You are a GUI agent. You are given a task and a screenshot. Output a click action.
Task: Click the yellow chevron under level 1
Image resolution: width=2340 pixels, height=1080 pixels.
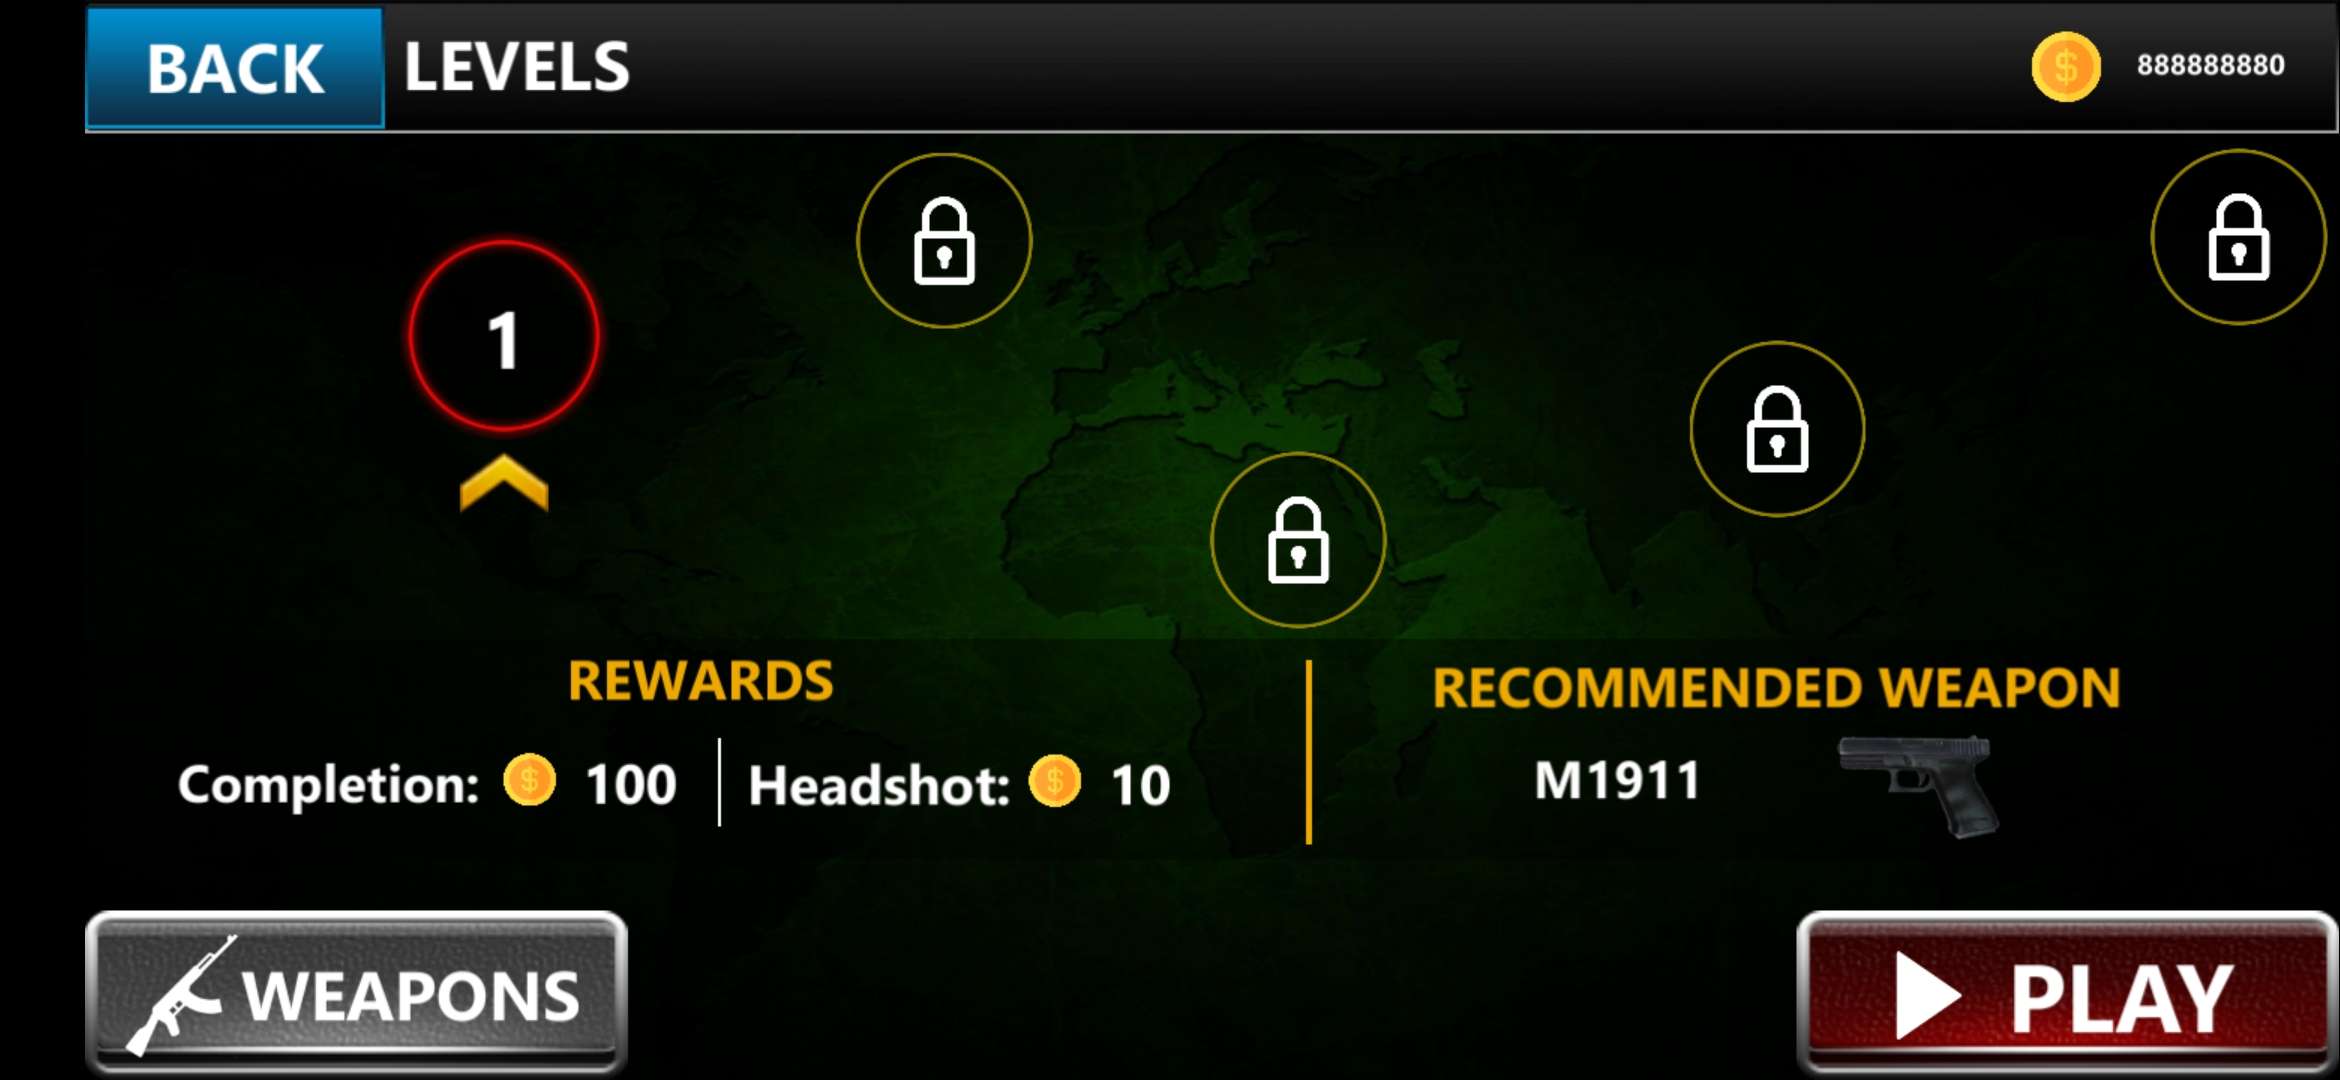504,483
